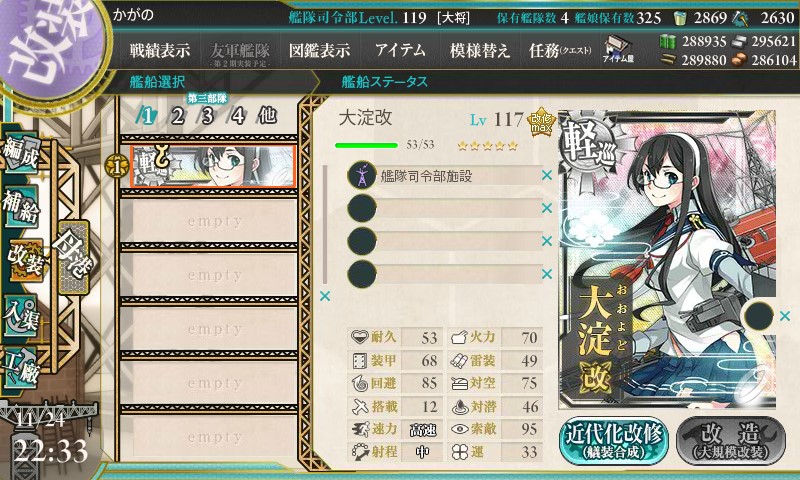Click the 艦隊司令部施設 equipment icon
This screenshot has height=480, width=800.
pos(362,175)
